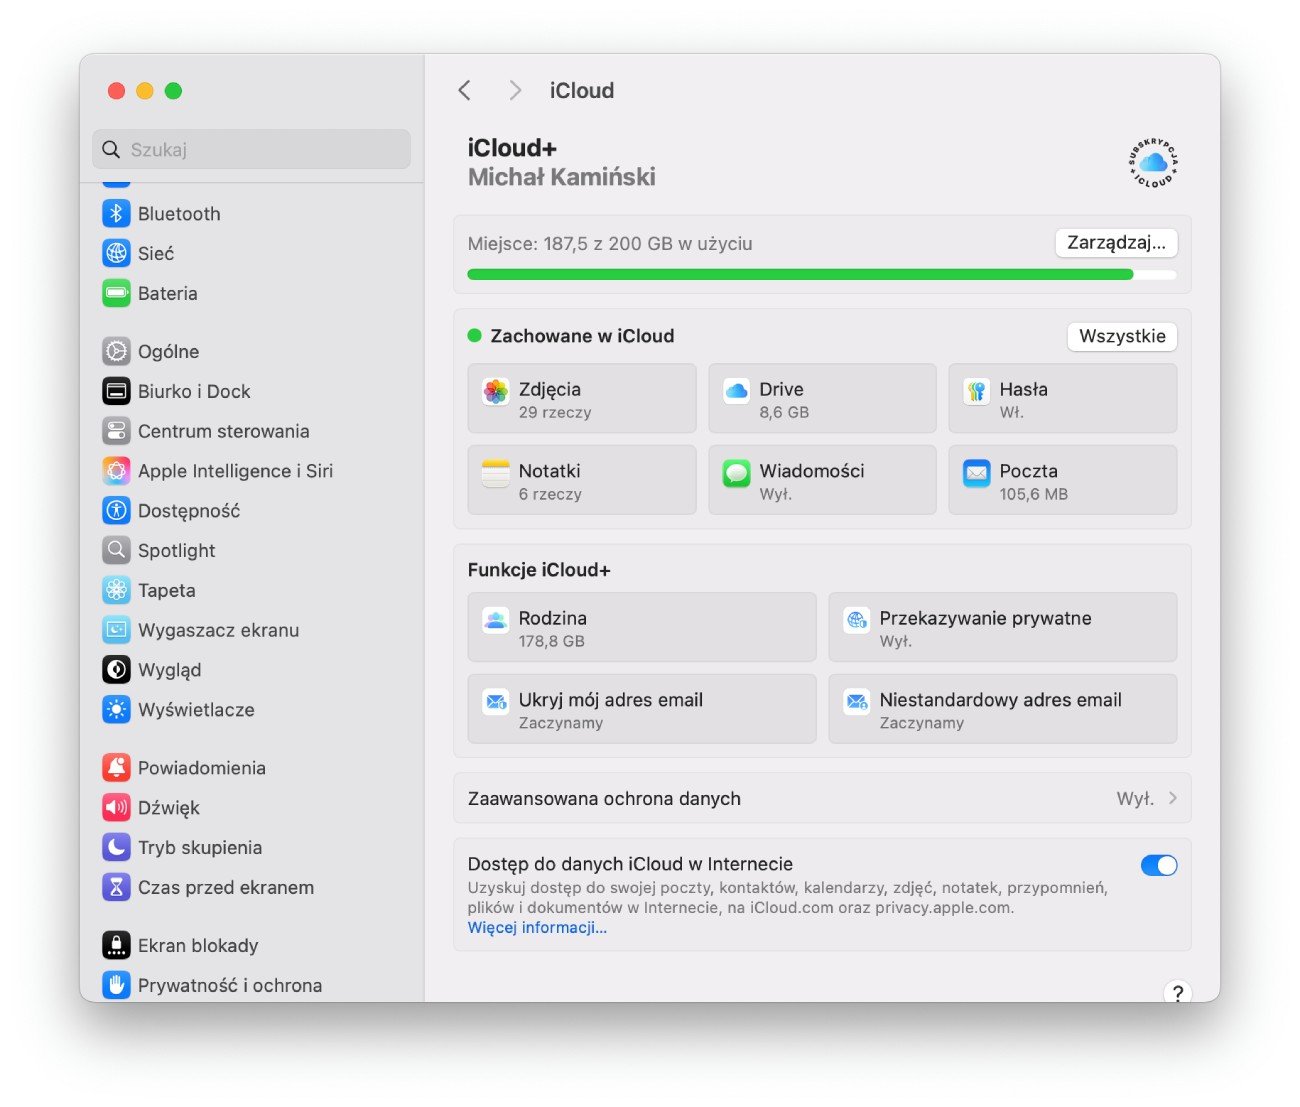Screen dimensions: 1300x1107
Task: Click the Poczta envelope icon
Action: pyautogui.click(x=976, y=473)
